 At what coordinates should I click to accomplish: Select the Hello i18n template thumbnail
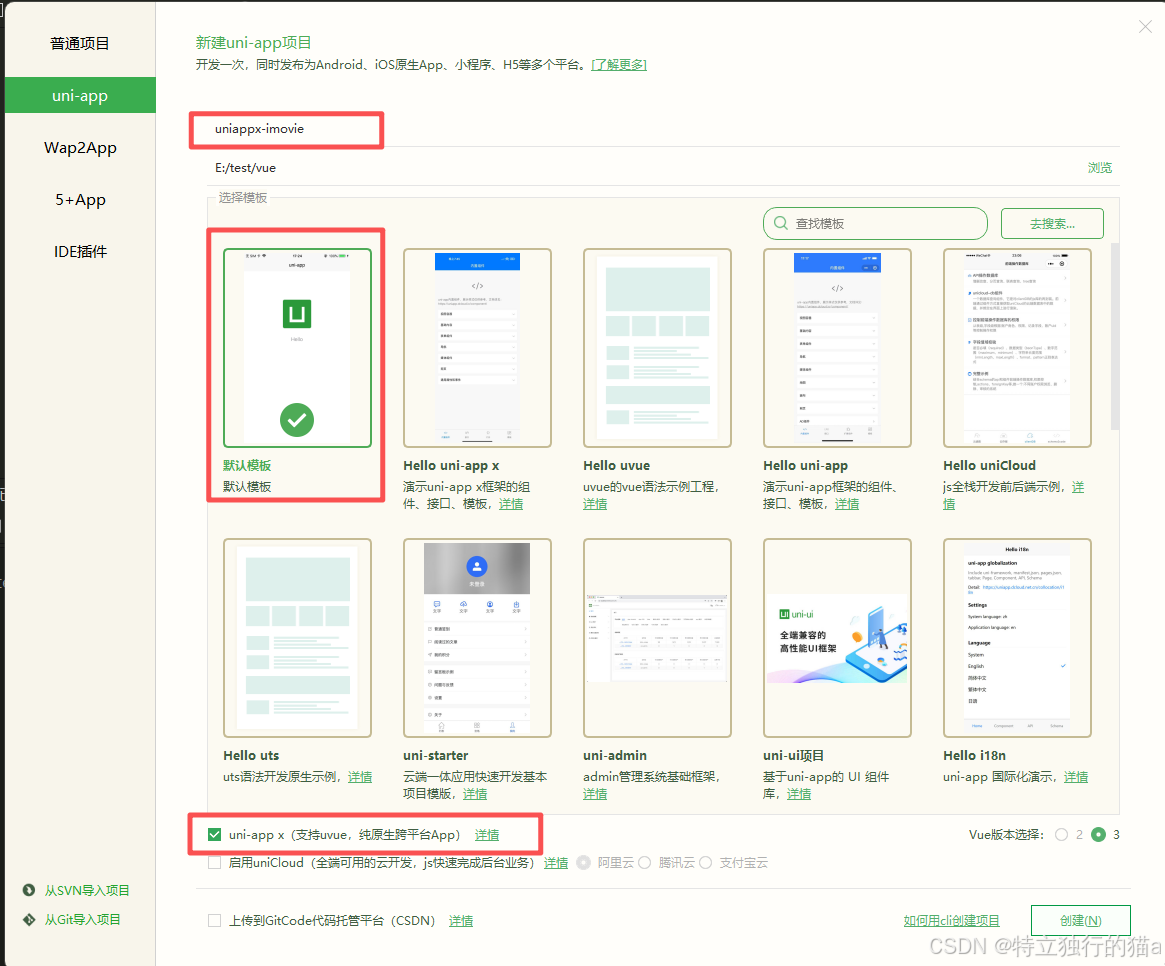[1017, 638]
